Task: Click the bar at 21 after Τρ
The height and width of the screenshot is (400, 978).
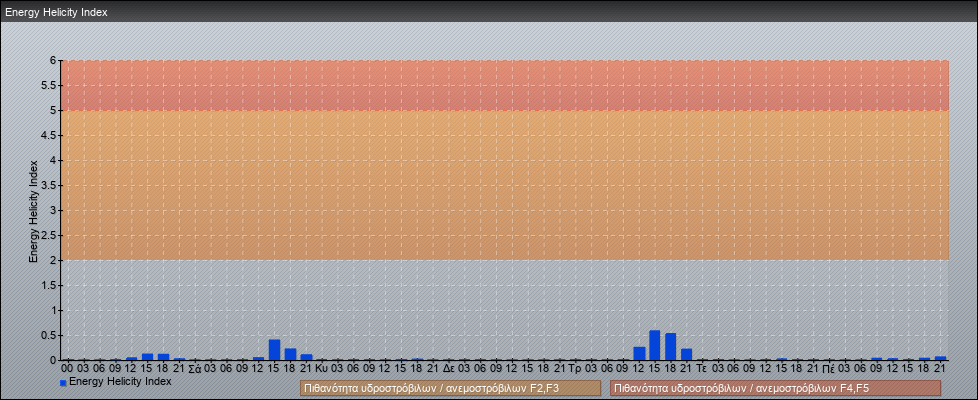Action: (x=686, y=354)
